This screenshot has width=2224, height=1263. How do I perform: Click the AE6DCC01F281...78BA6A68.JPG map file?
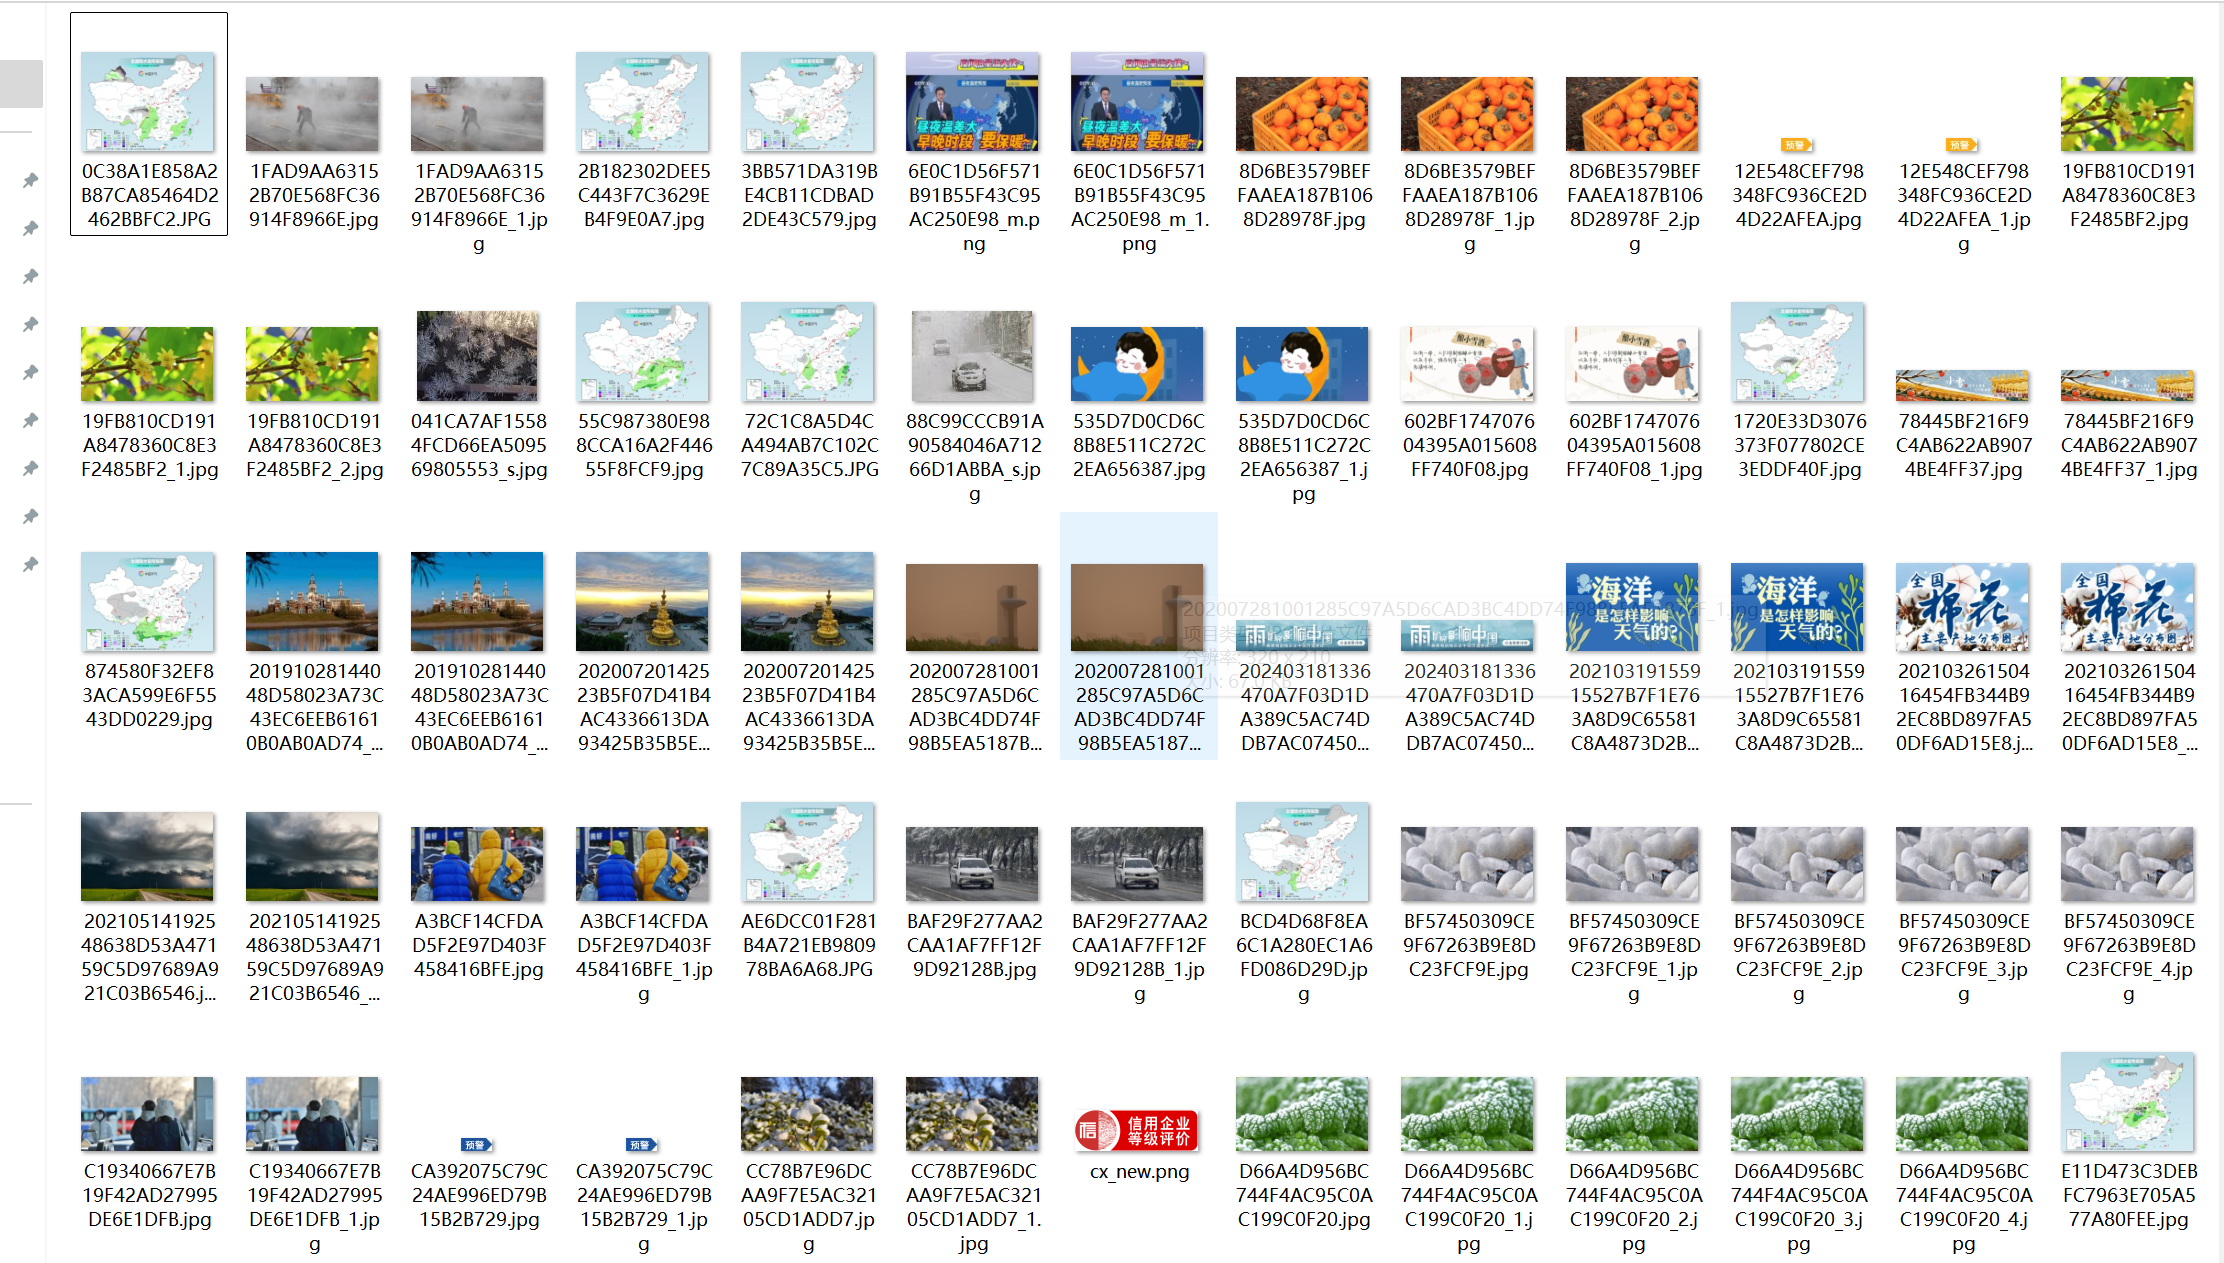808,852
